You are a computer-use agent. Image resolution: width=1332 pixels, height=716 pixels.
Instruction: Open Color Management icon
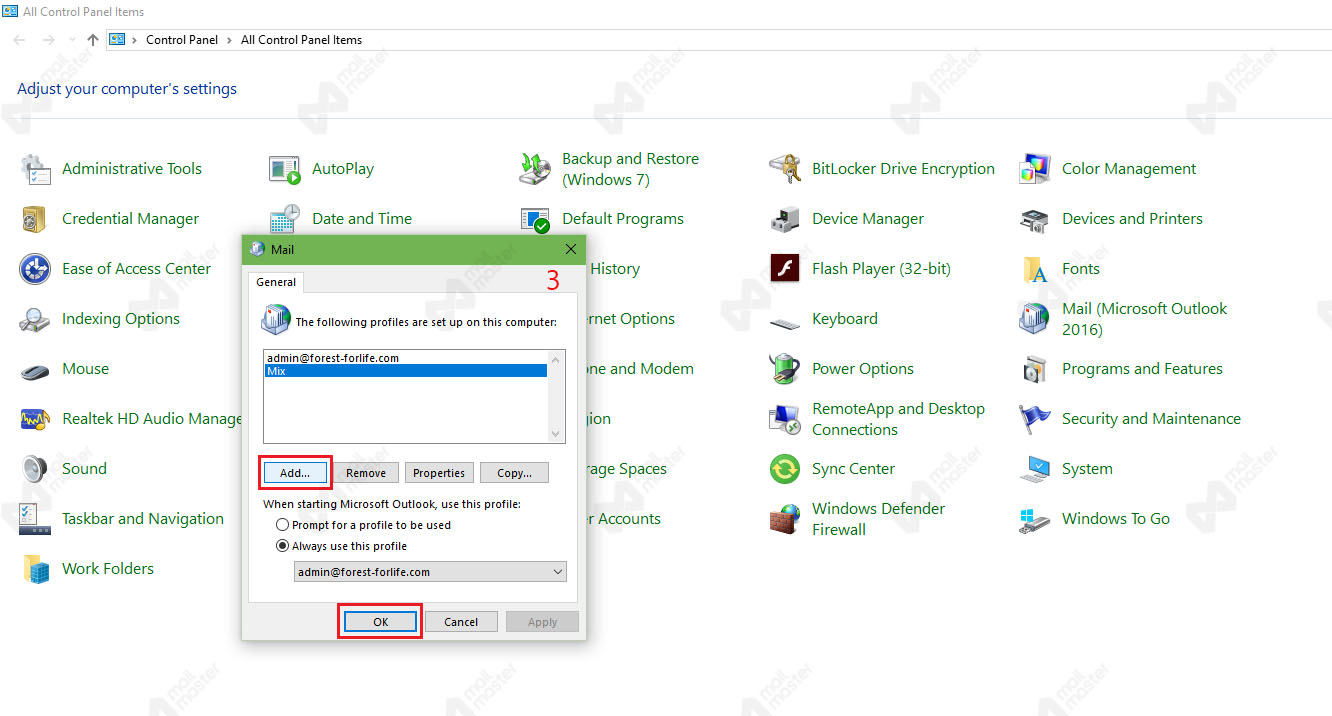pyautogui.click(x=1035, y=169)
